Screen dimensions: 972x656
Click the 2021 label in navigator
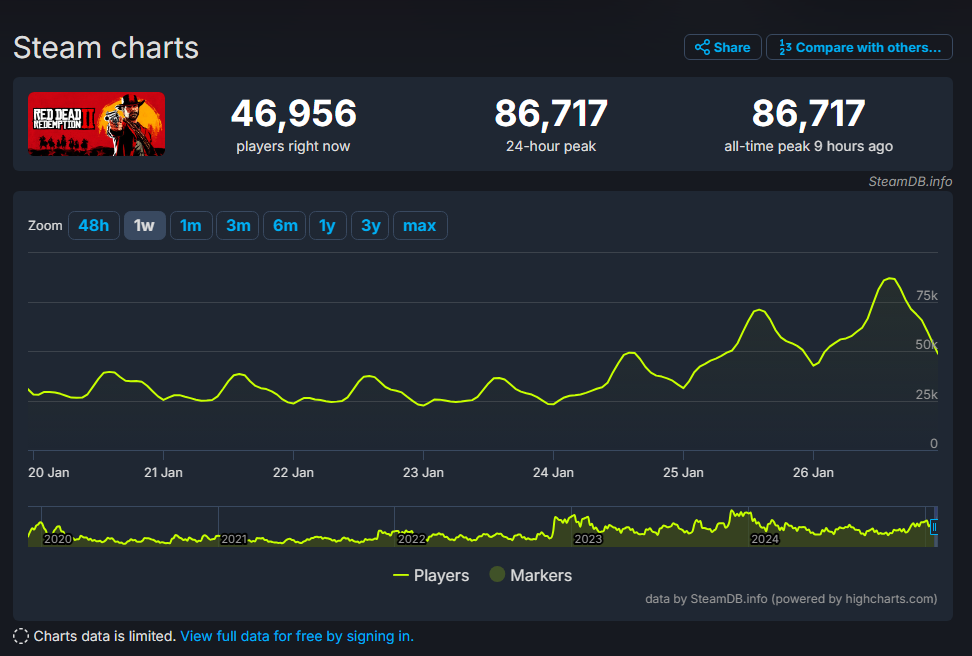[x=234, y=539]
